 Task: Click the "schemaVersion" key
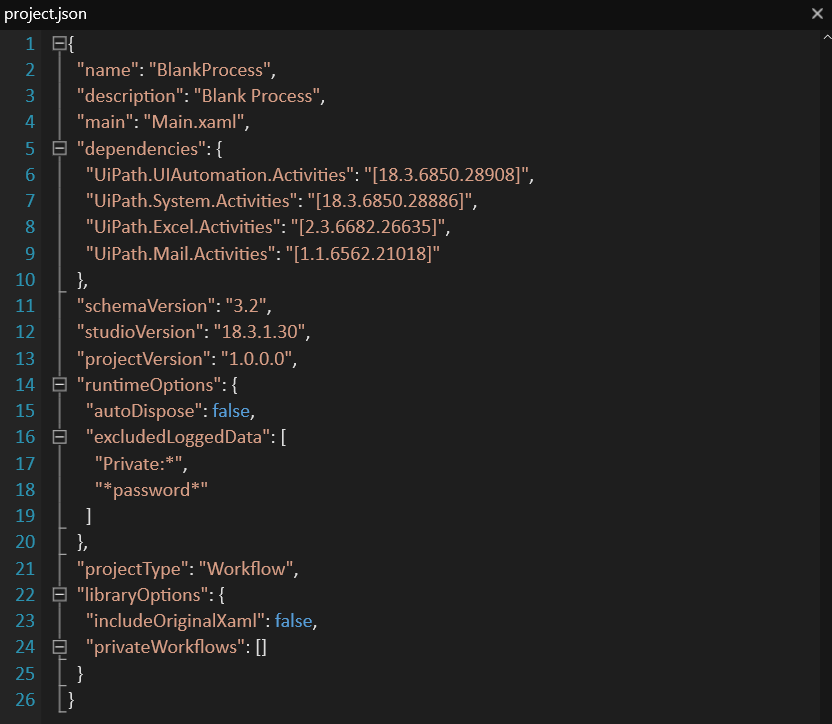tap(146, 306)
